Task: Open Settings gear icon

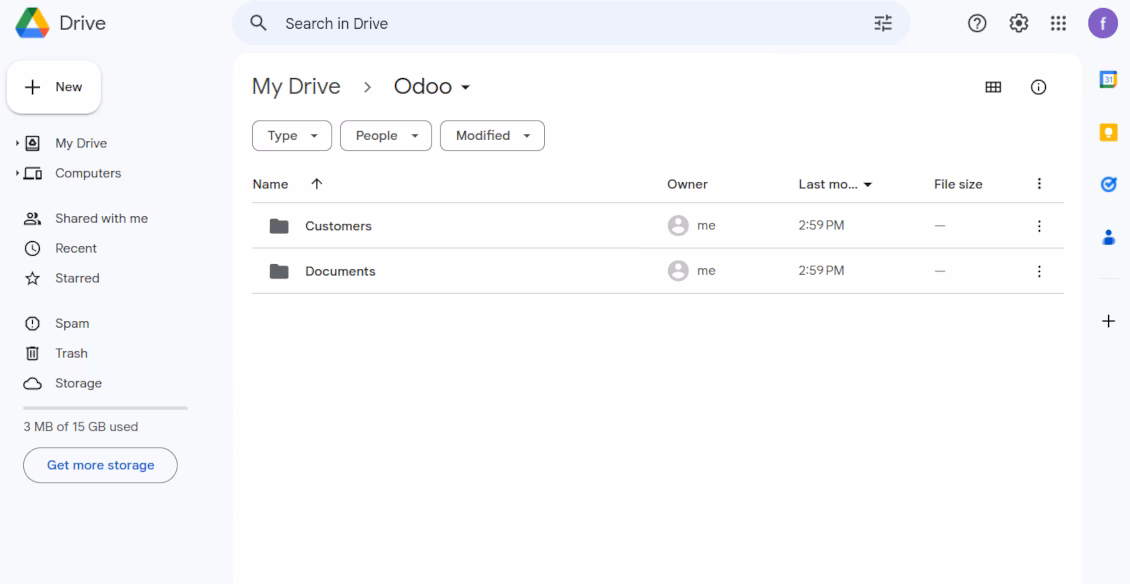Action: 1018,23
